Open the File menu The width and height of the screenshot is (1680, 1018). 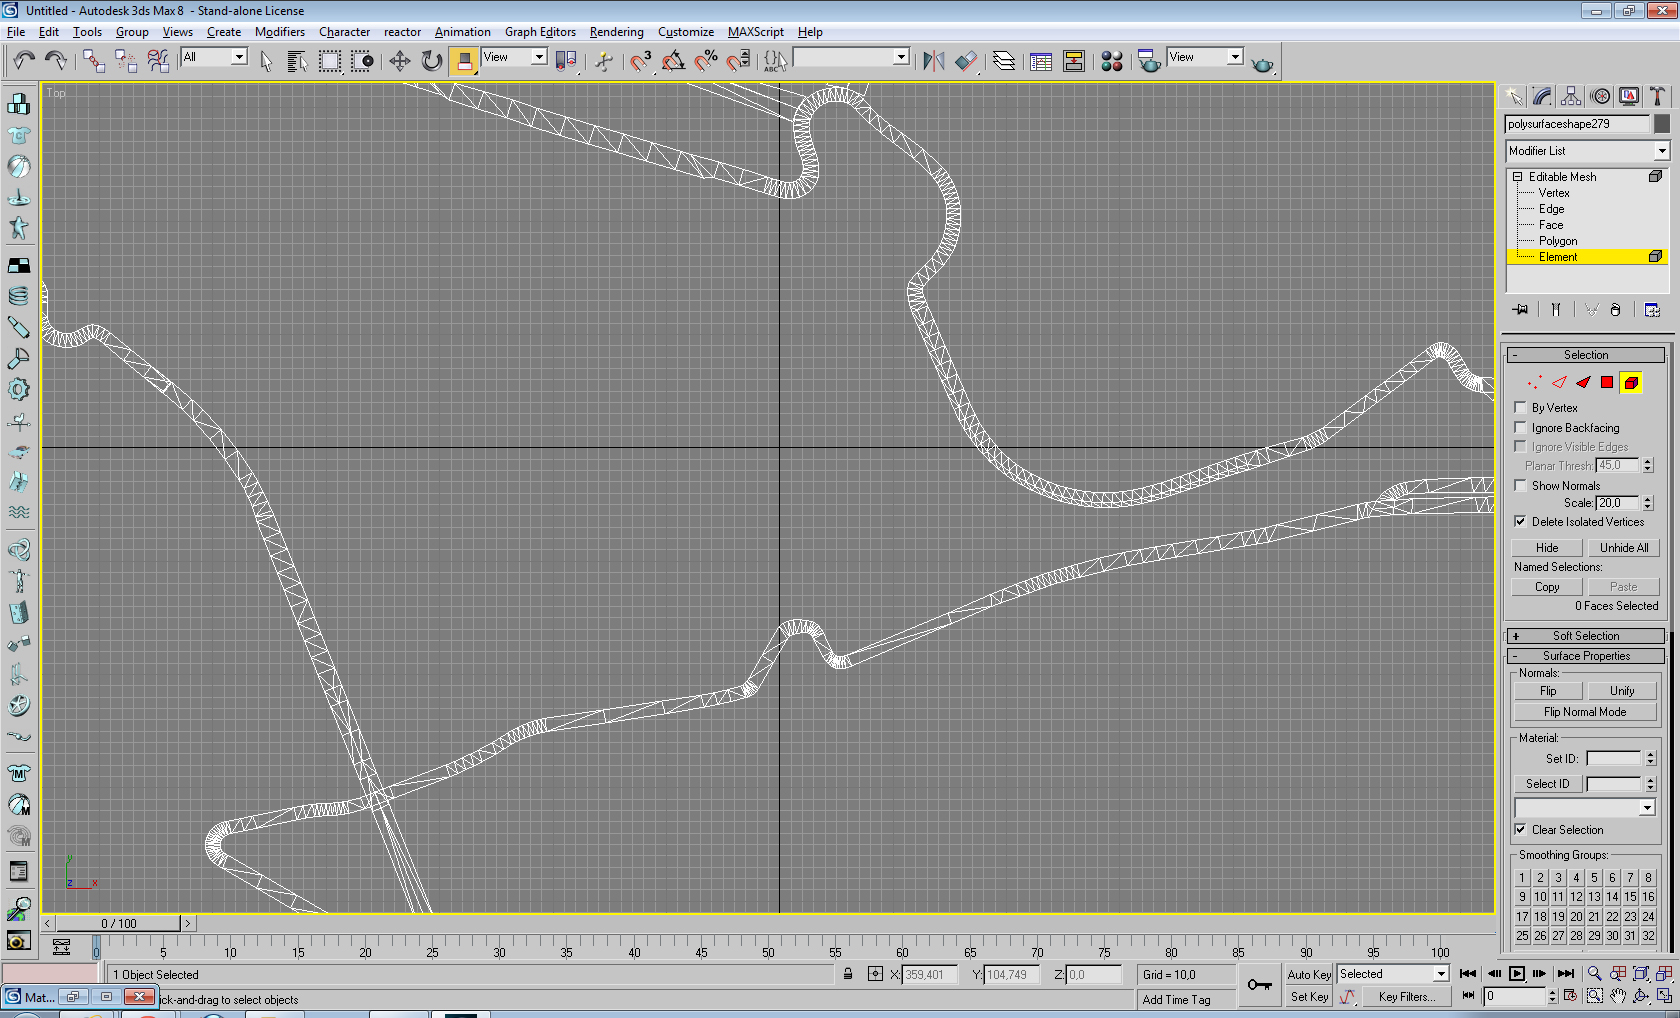click(16, 32)
